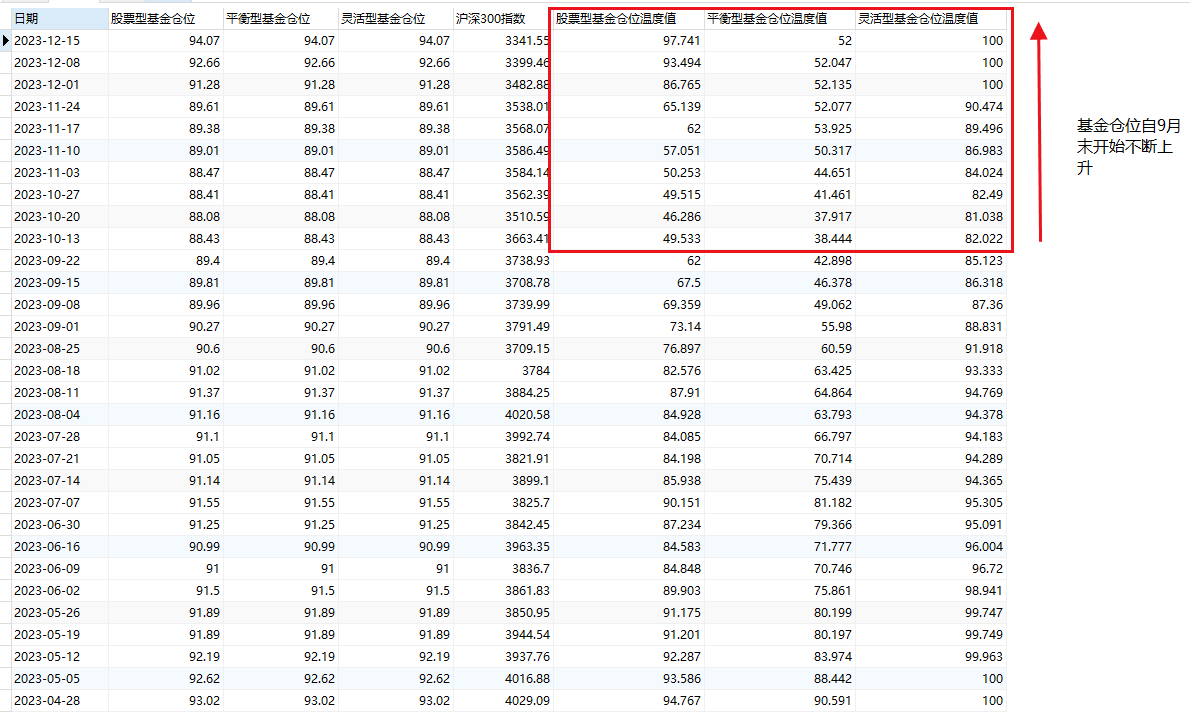Select the 沪深300指数 column header
Screen dimensions: 1190x717
pyautogui.click(x=502, y=18)
